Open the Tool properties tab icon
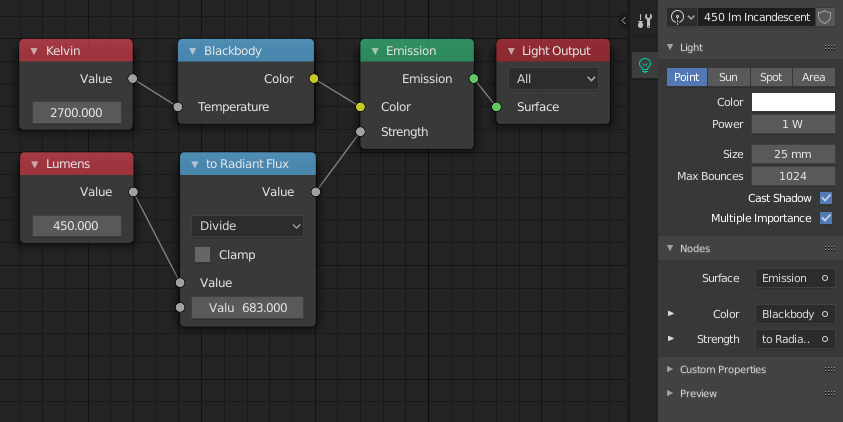This screenshot has height=422, width=843. click(645, 21)
